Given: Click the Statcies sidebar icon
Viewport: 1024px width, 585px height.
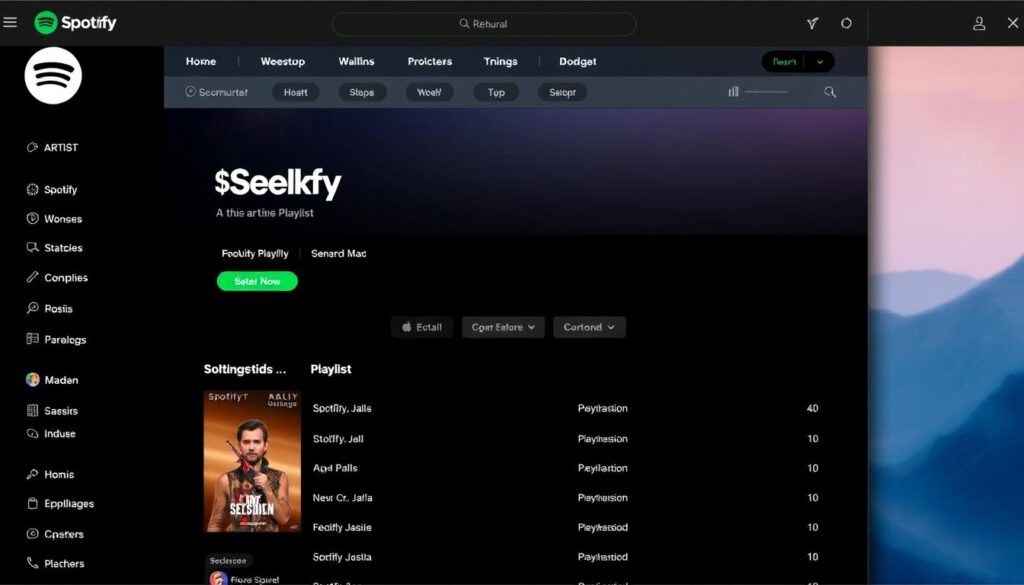Looking at the screenshot, I should pos(32,247).
